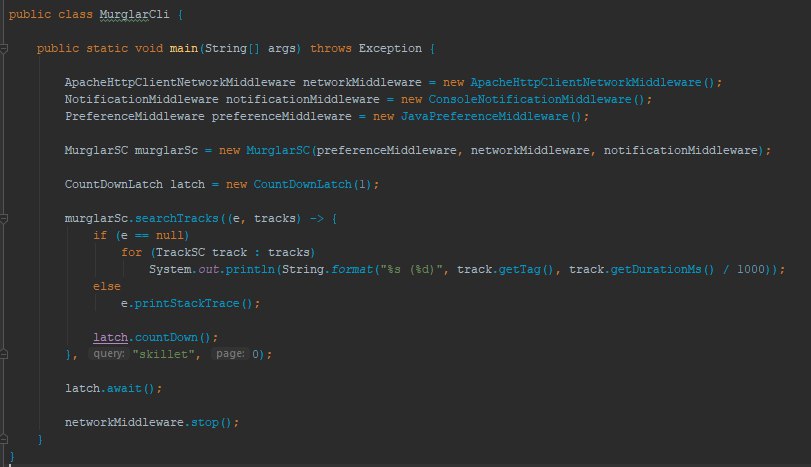Viewport: 811px width, 467px height.
Task: Toggle fold marker at lambda closing brace
Action: click(x=4, y=354)
